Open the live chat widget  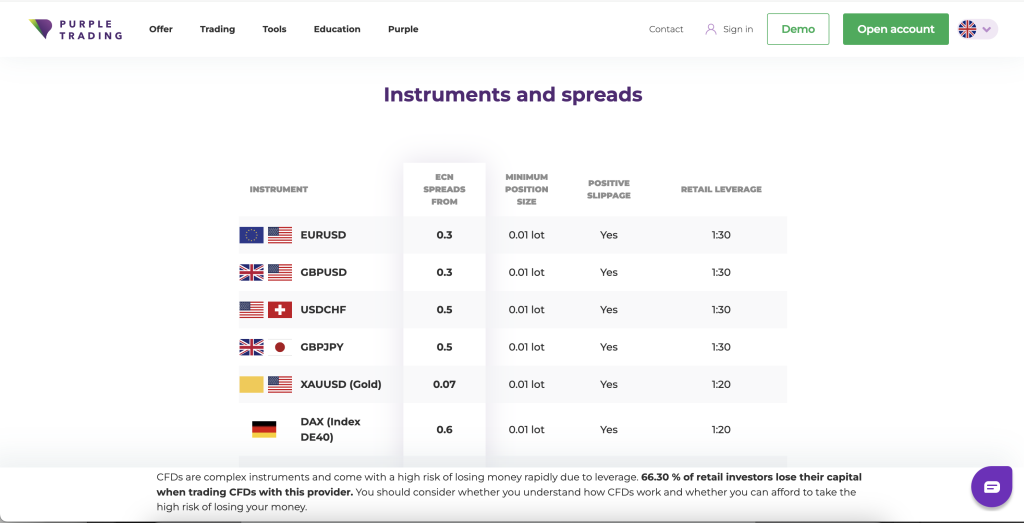point(991,487)
